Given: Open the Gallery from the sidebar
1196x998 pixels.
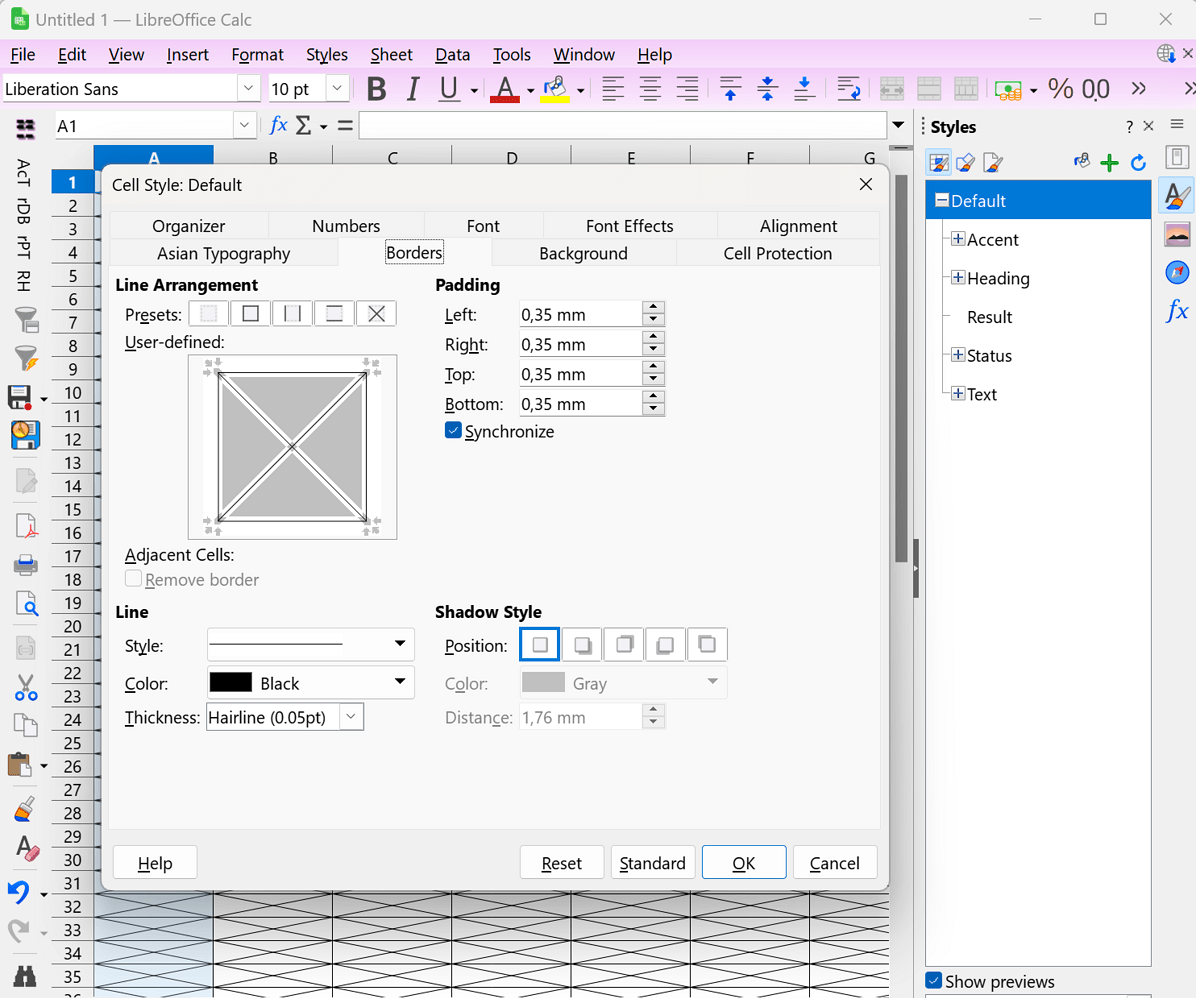Looking at the screenshot, I should coord(1177,234).
